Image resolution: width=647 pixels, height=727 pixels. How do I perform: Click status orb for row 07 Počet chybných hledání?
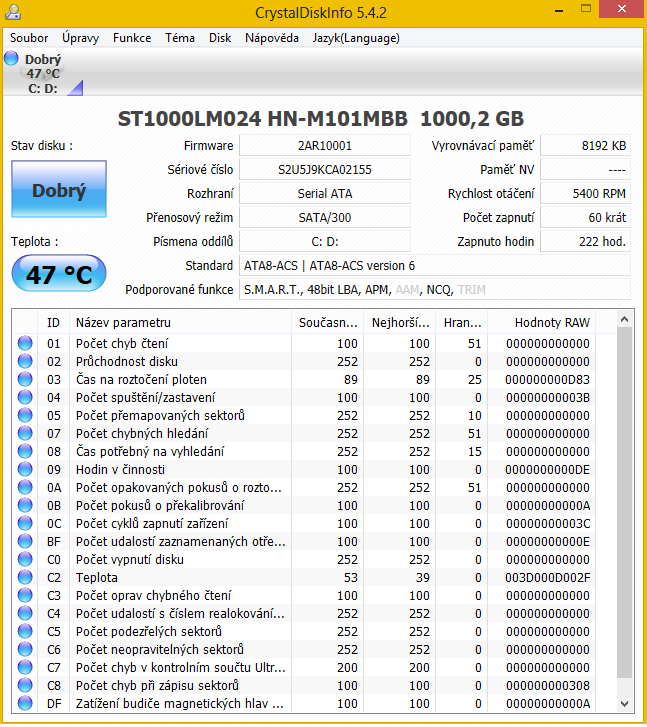coord(25,434)
